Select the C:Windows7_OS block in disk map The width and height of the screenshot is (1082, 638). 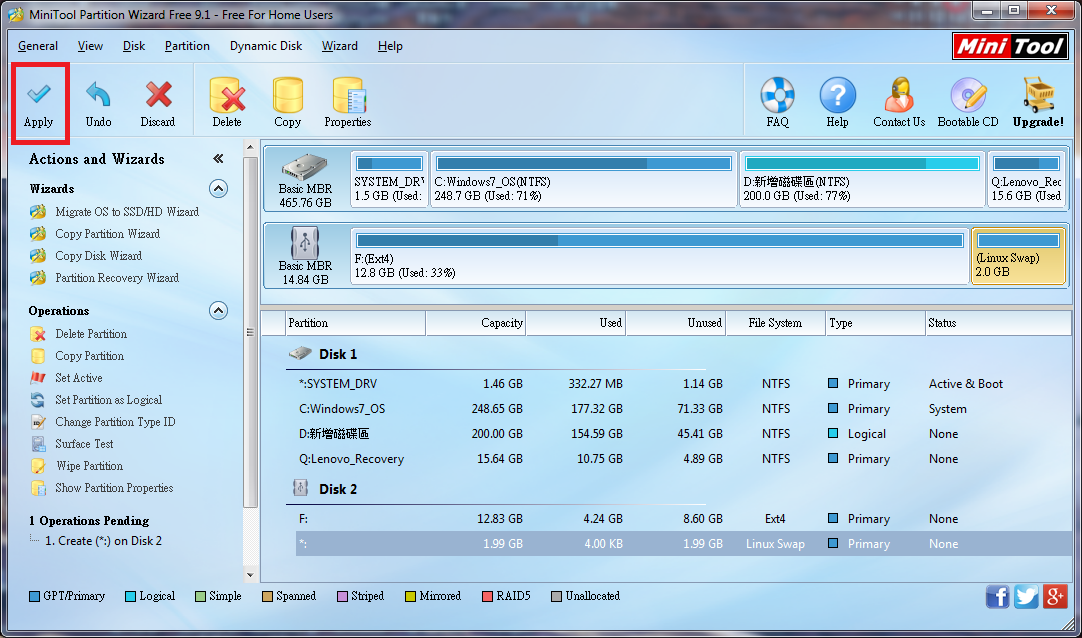coord(584,179)
